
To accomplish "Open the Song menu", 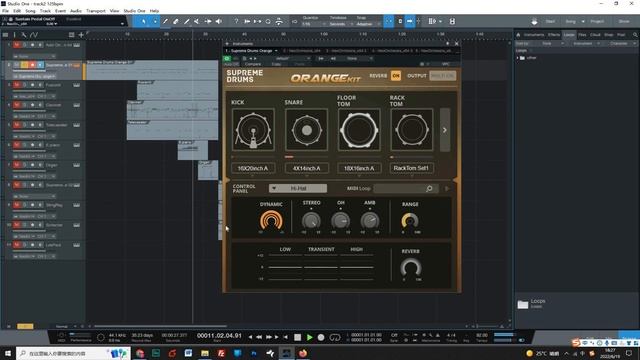I will 30,11.
